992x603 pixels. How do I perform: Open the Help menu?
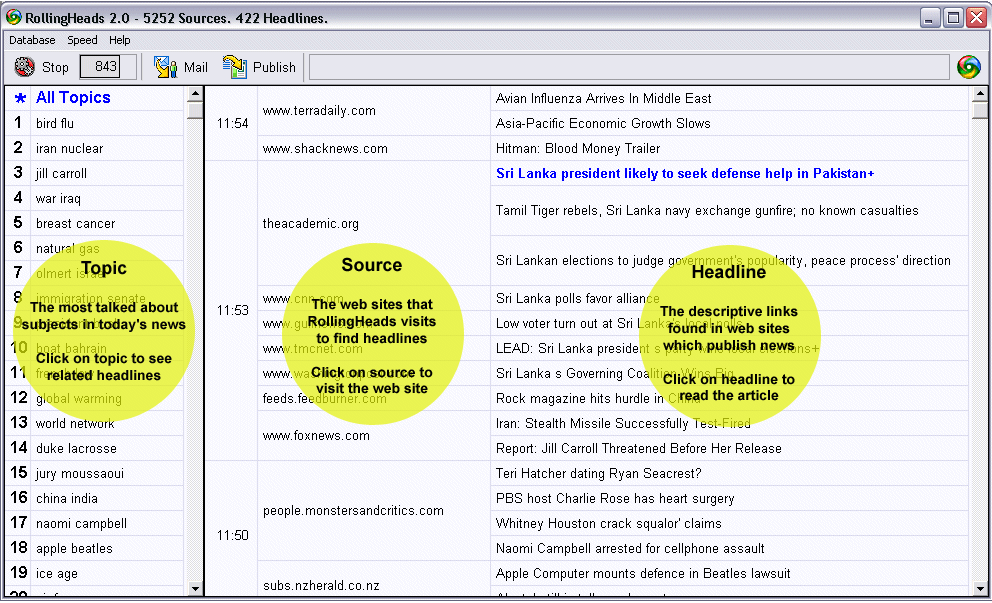tap(120, 40)
